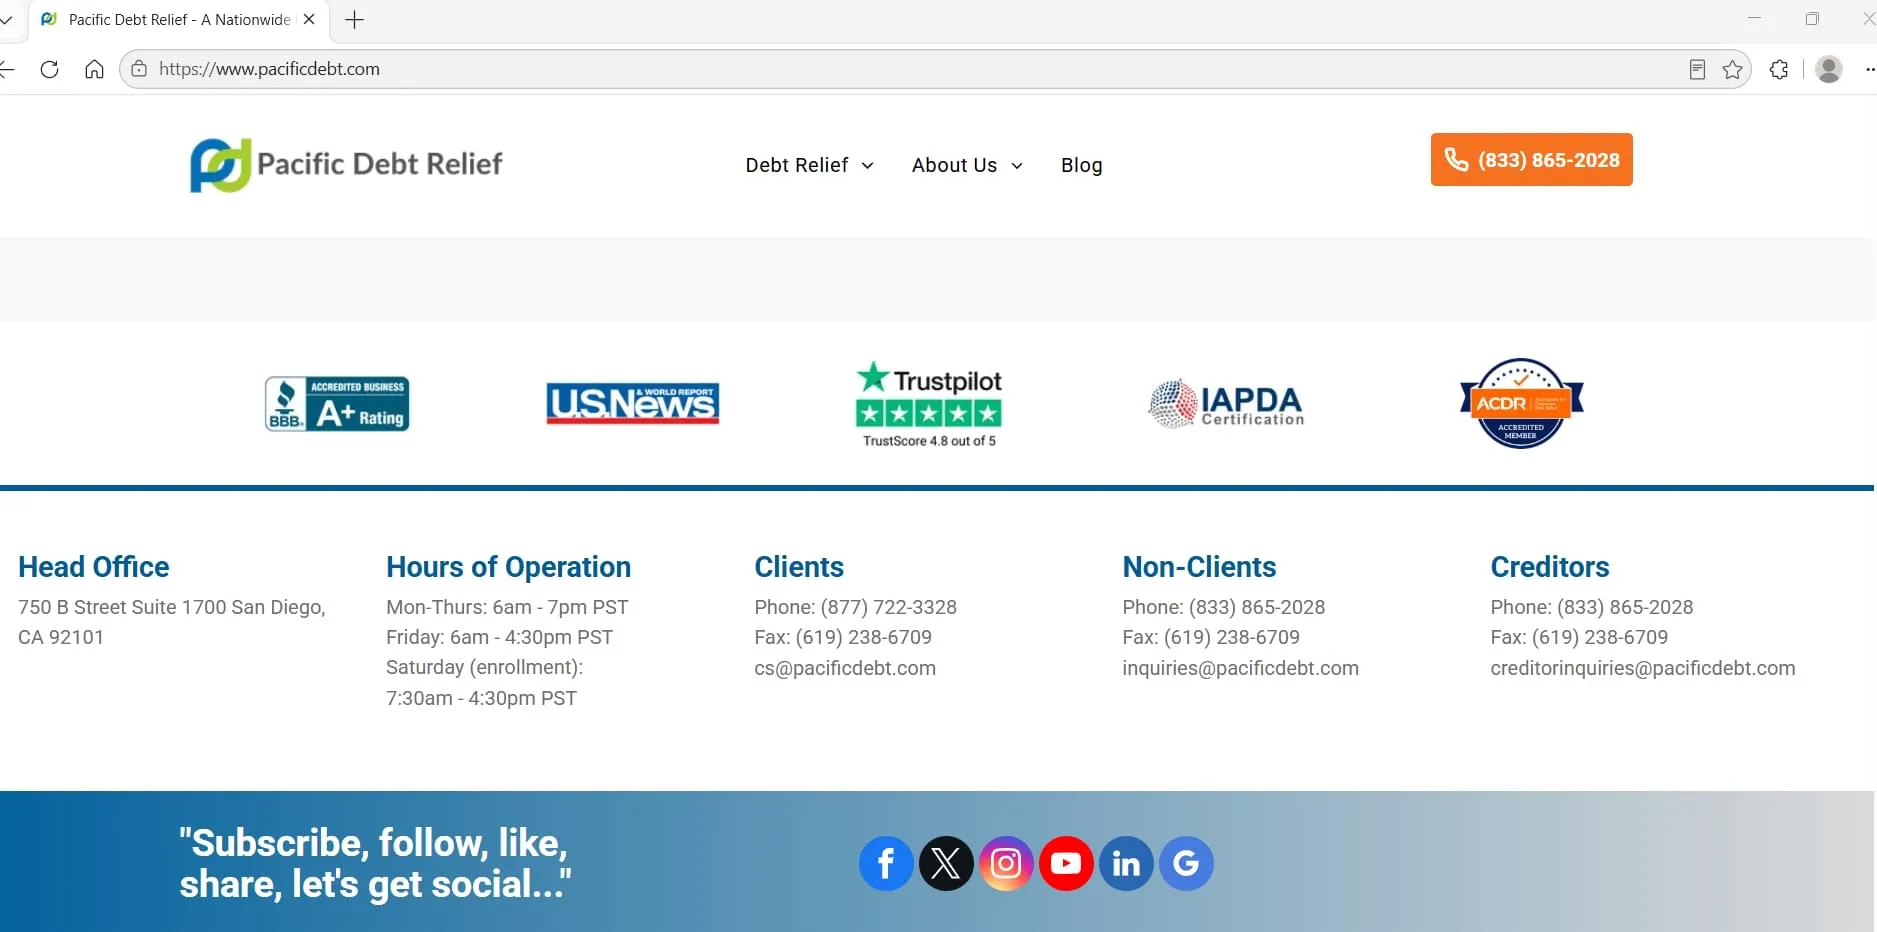This screenshot has width=1877, height=932.
Task: Go to the browser home page icon
Action: coord(94,69)
